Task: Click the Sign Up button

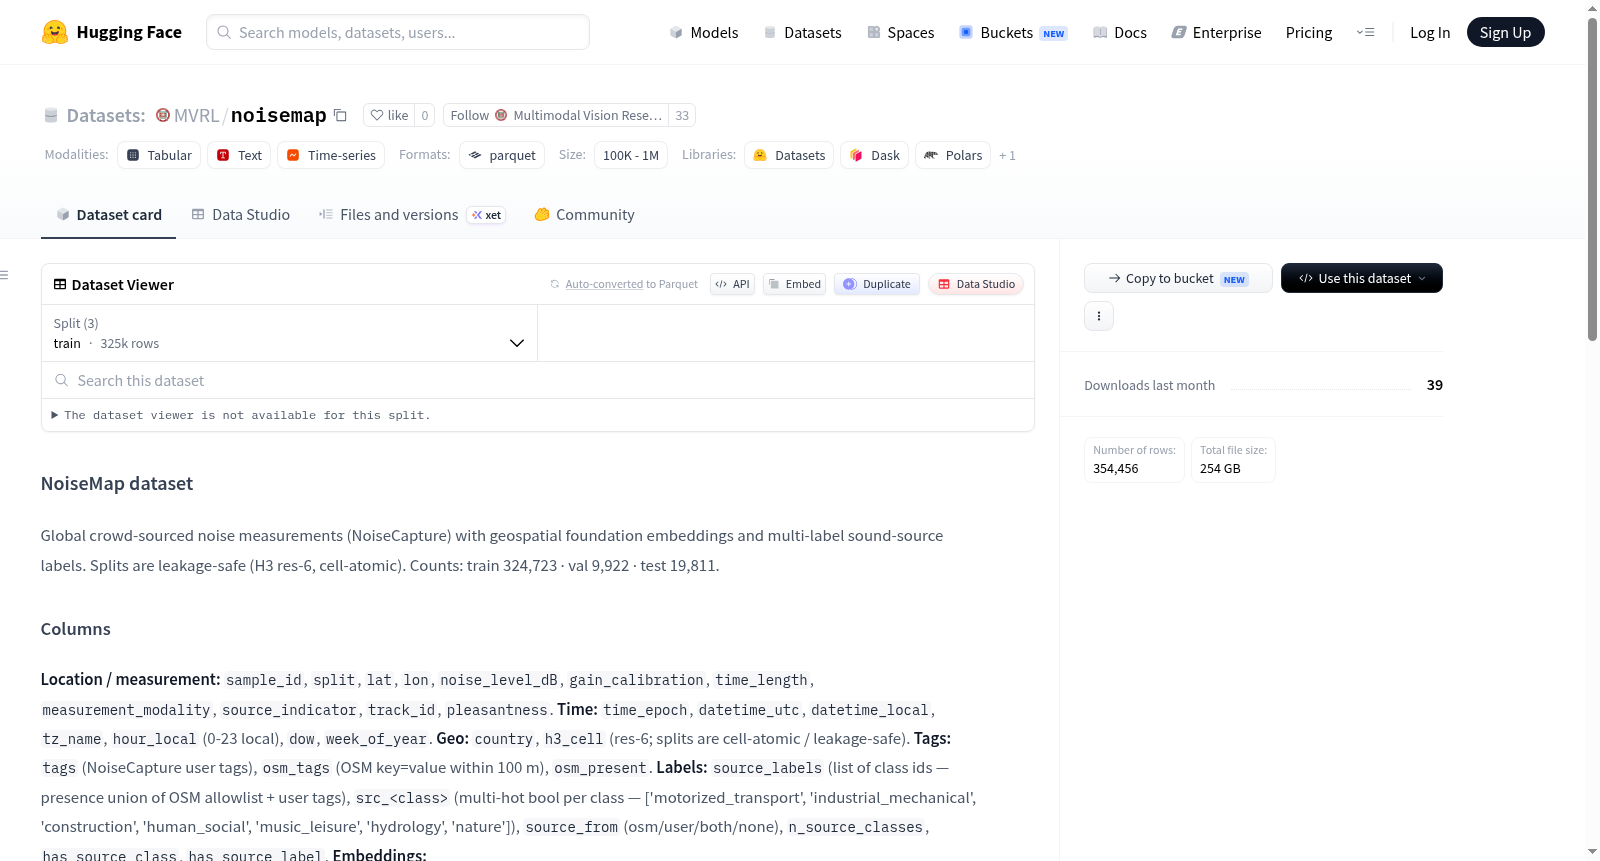Action: (1505, 32)
